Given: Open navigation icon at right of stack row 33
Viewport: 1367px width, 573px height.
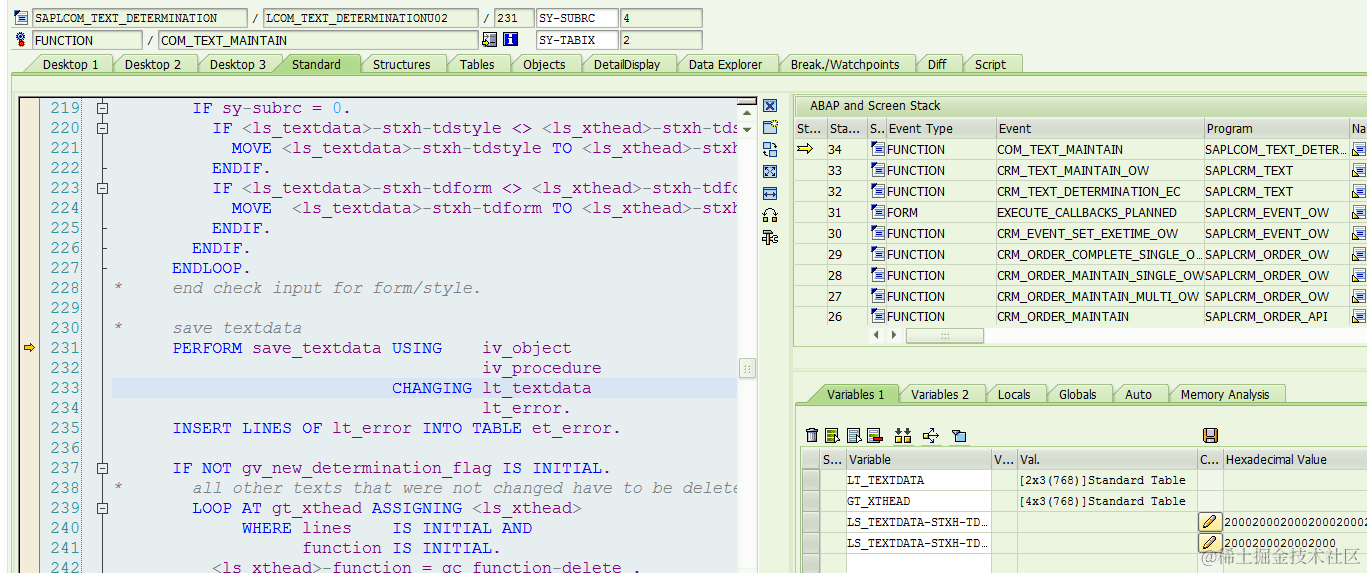Looking at the screenshot, I should coord(1359,170).
